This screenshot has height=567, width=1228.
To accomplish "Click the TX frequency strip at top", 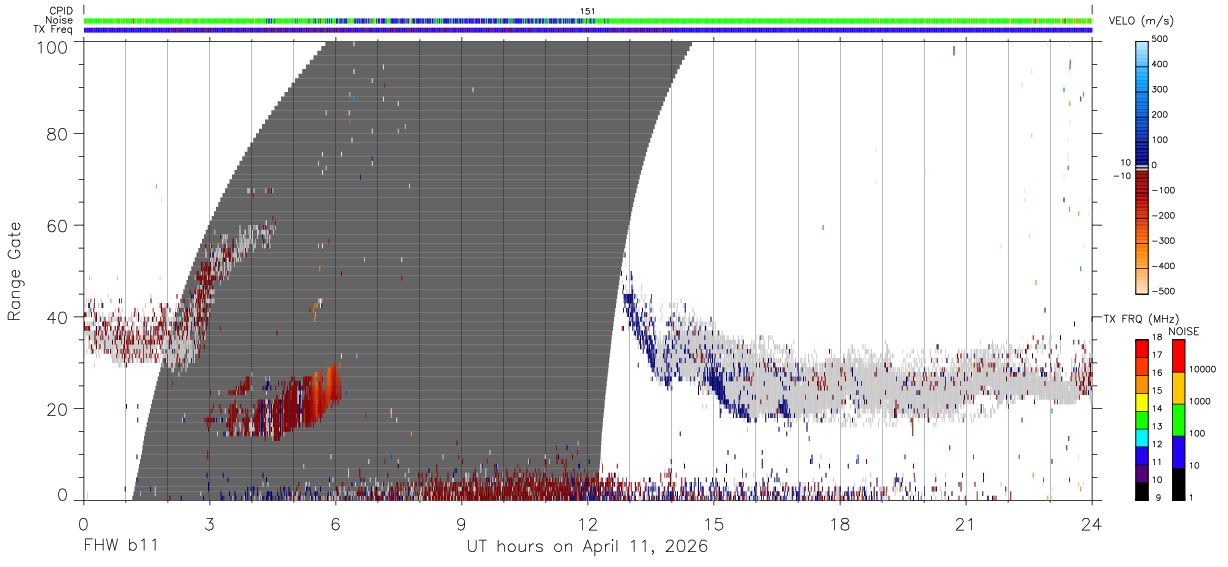I will click(588, 29).
